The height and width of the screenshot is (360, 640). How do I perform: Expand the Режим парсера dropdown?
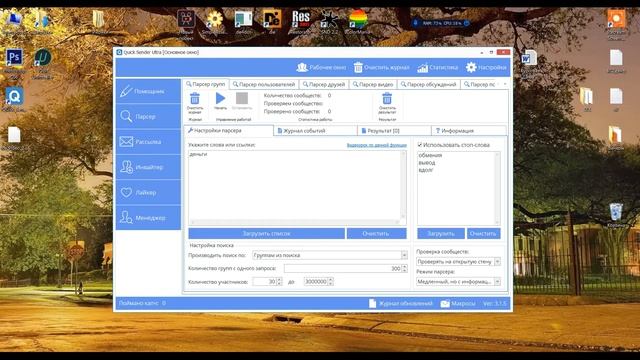tap(497, 282)
